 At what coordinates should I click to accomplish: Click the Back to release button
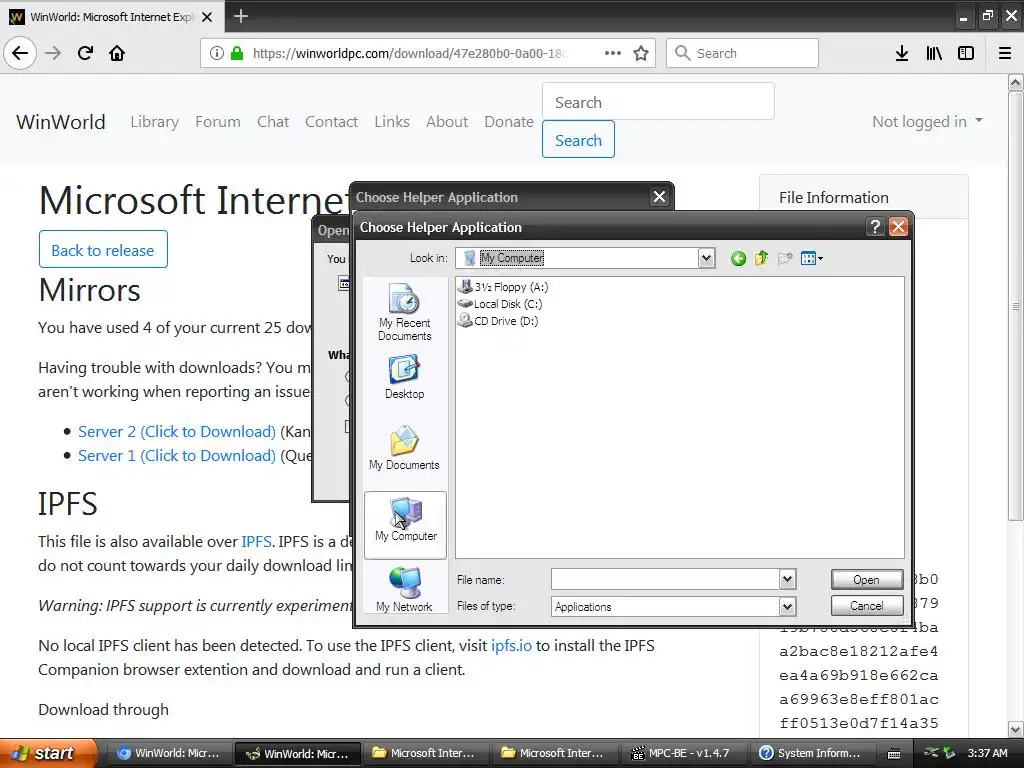pyautogui.click(x=103, y=249)
